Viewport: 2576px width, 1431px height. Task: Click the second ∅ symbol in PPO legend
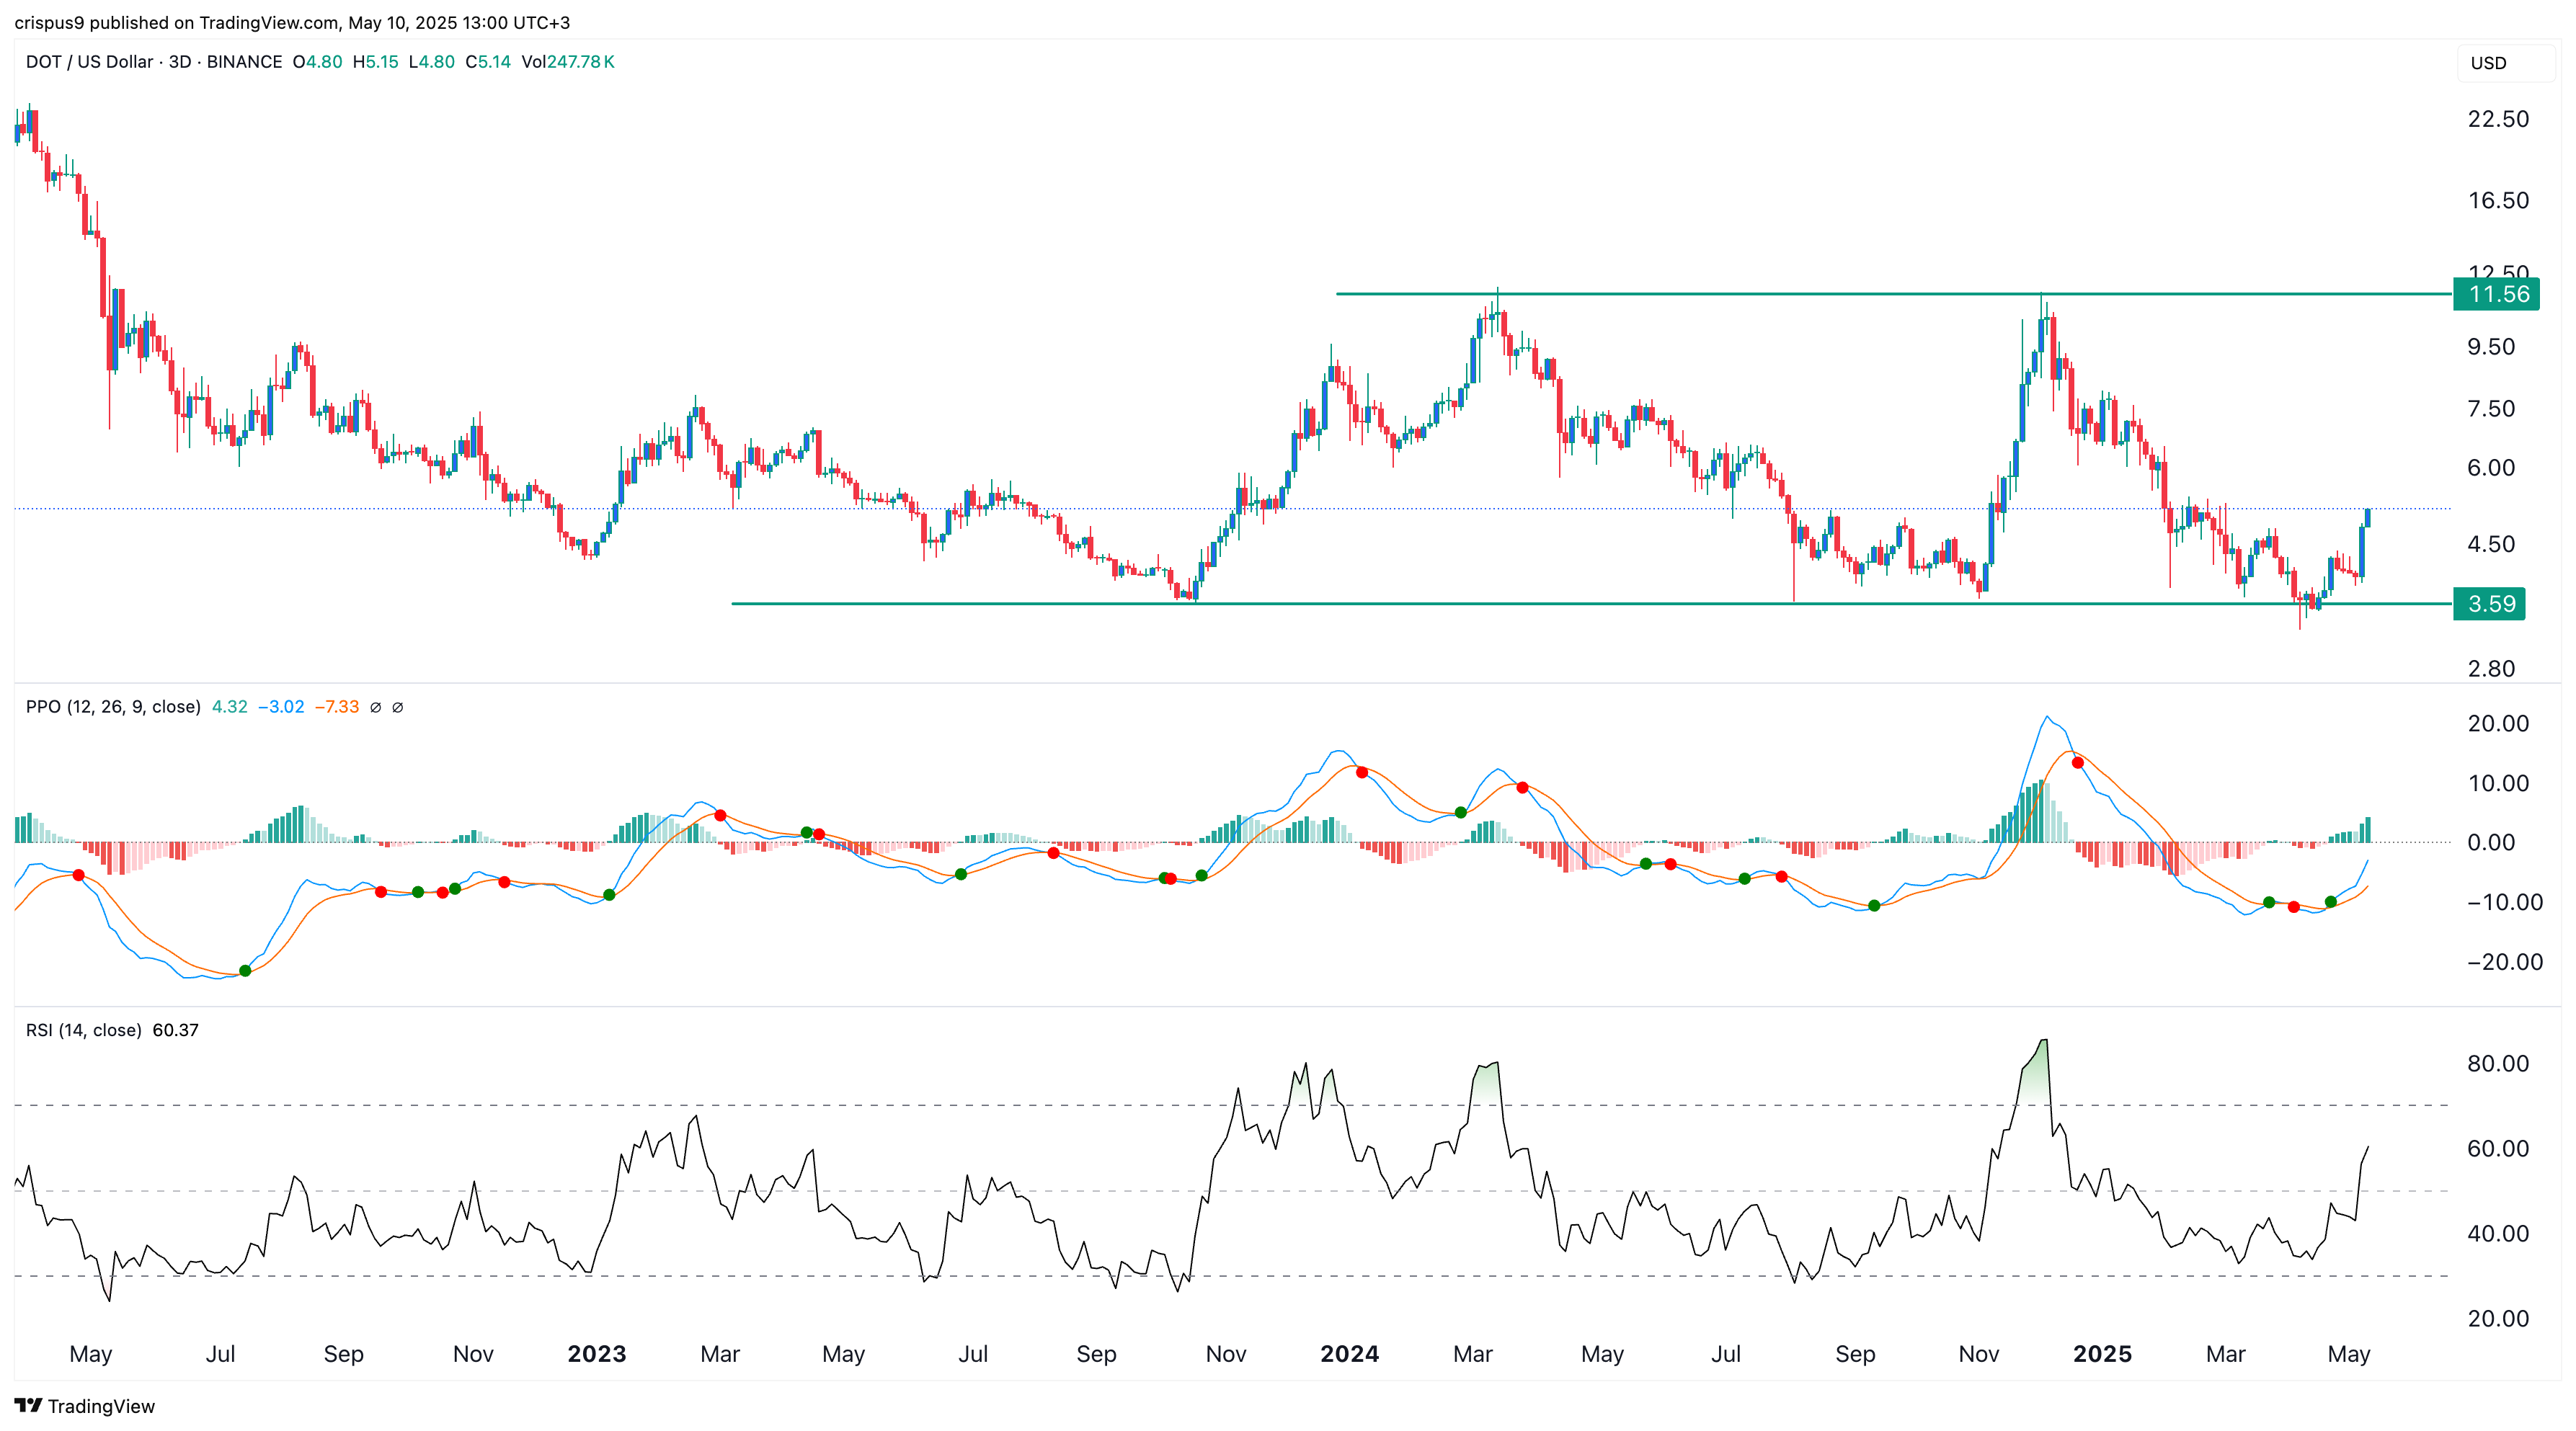click(x=397, y=707)
